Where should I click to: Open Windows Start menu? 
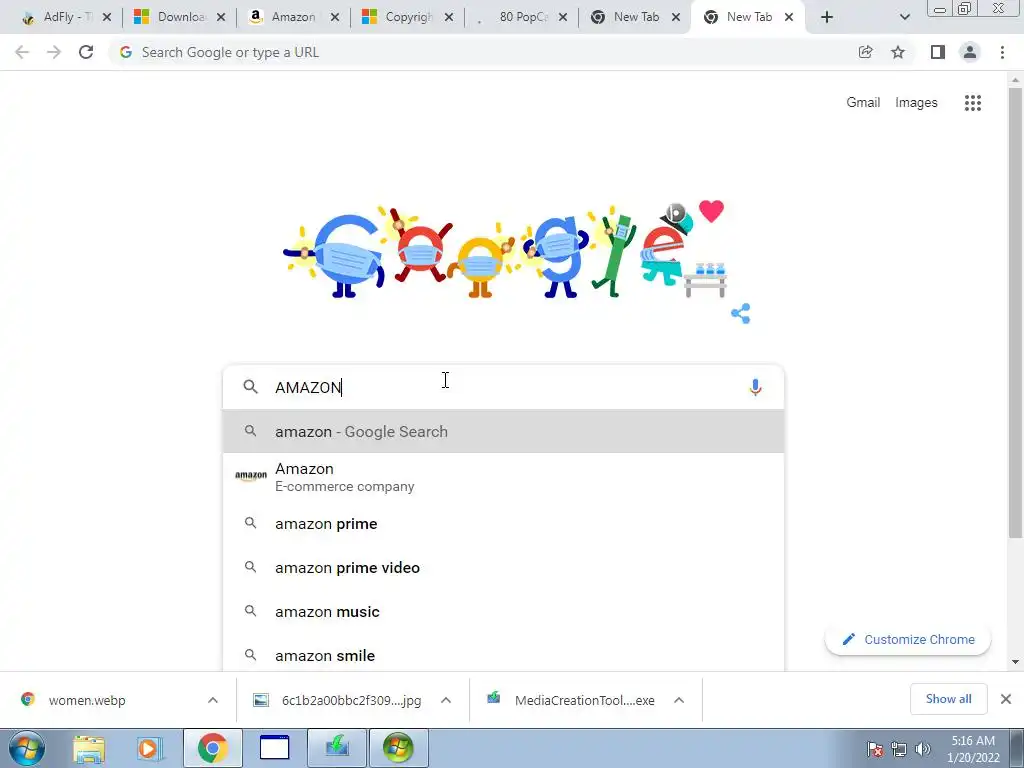pyautogui.click(x=27, y=748)
